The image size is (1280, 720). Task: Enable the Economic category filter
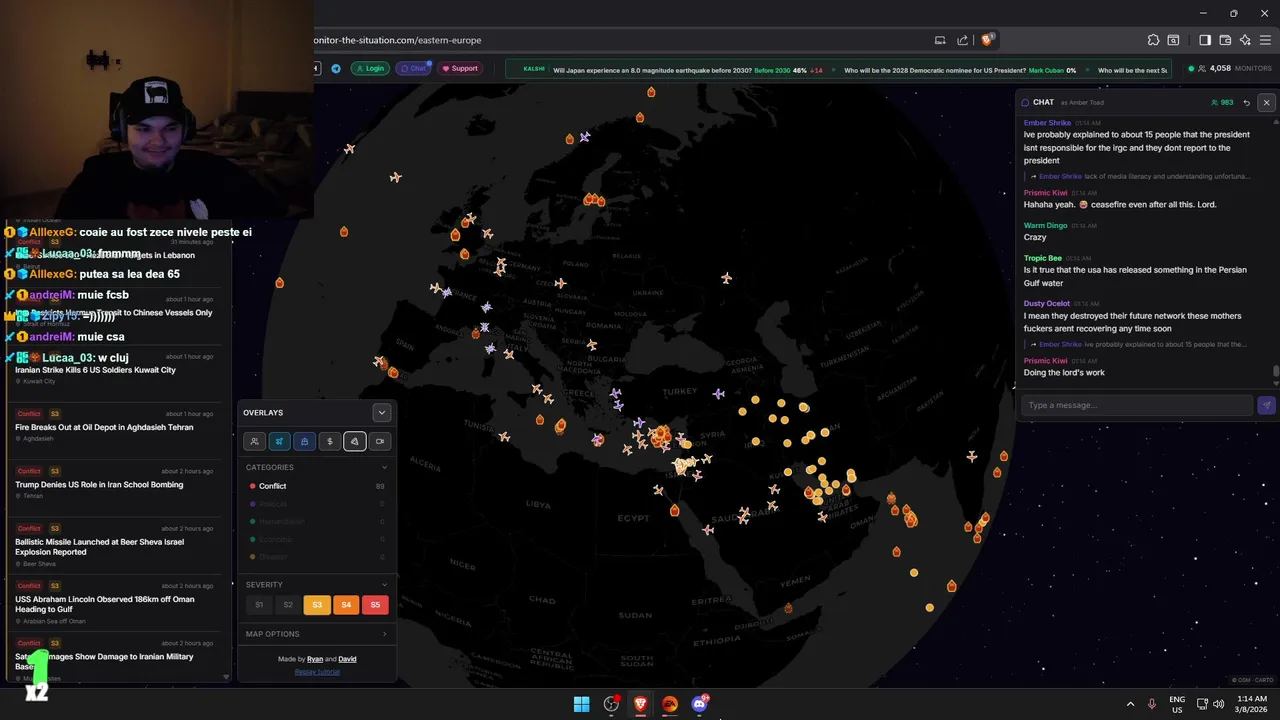coord(317,539)
